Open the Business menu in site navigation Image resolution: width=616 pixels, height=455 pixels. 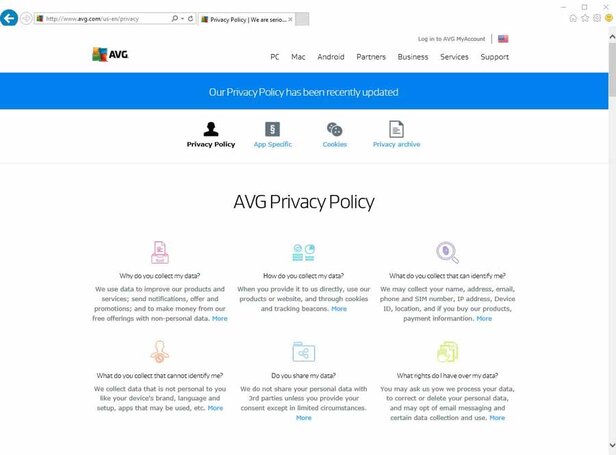pos(412,57)
